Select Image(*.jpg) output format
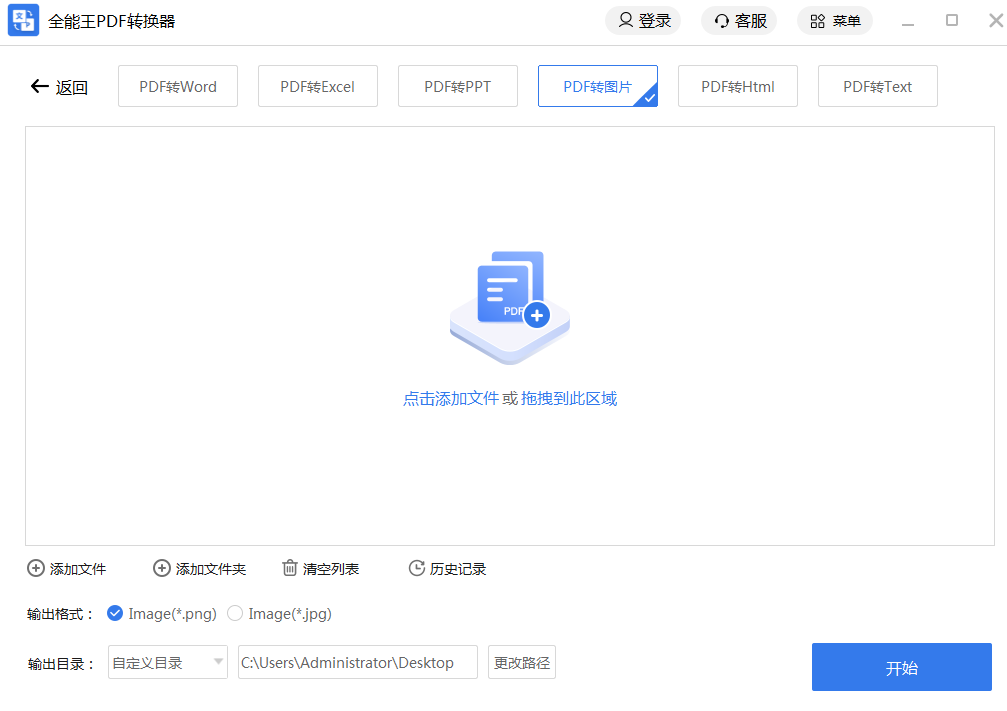 (235, 614)
